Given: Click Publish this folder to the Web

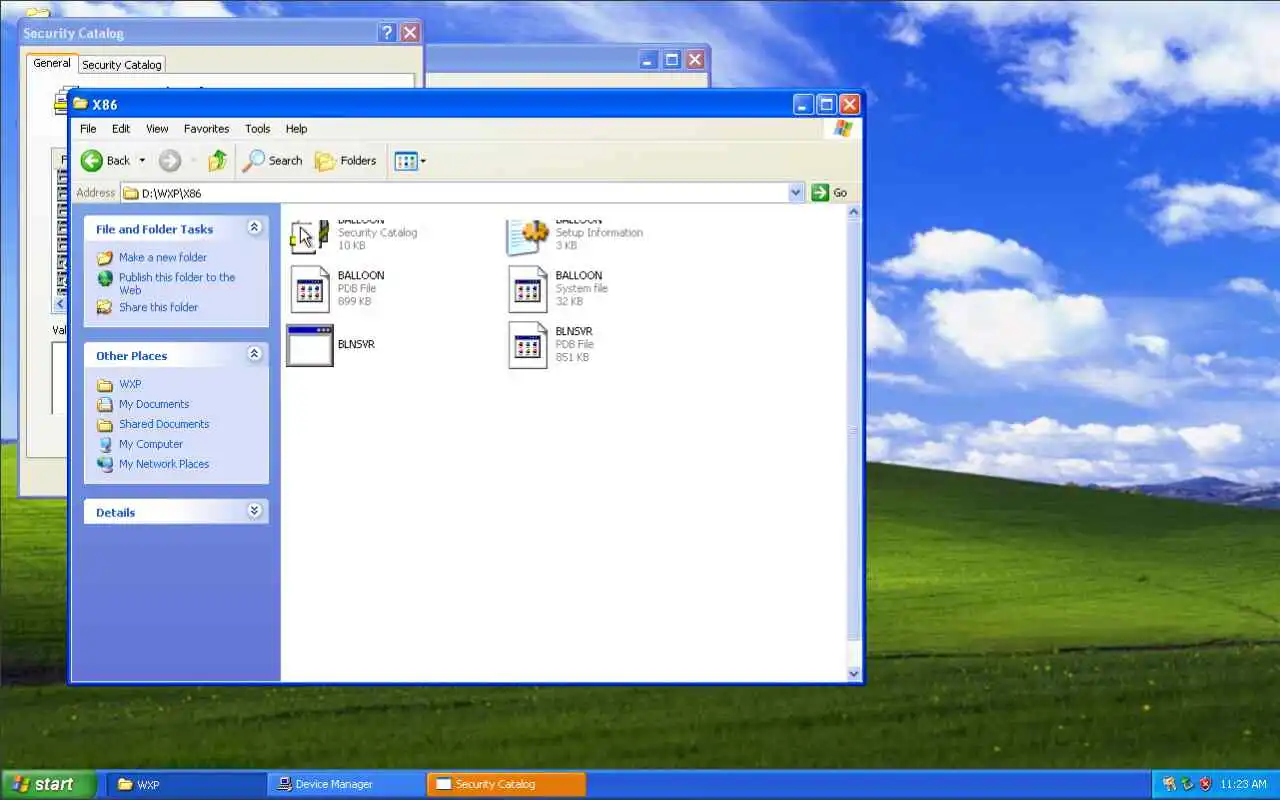Looking at the screenshot, I should tap(177, 283).
